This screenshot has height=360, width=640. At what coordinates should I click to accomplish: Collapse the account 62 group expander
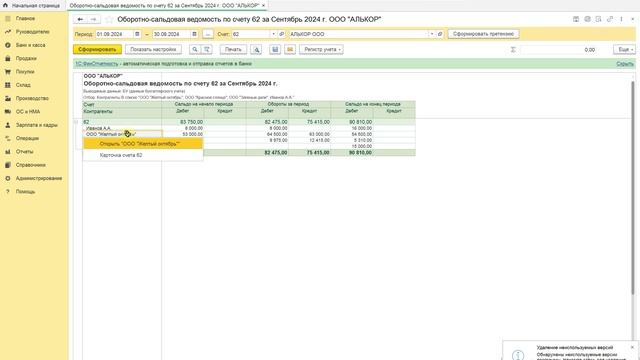coord(76,122)
